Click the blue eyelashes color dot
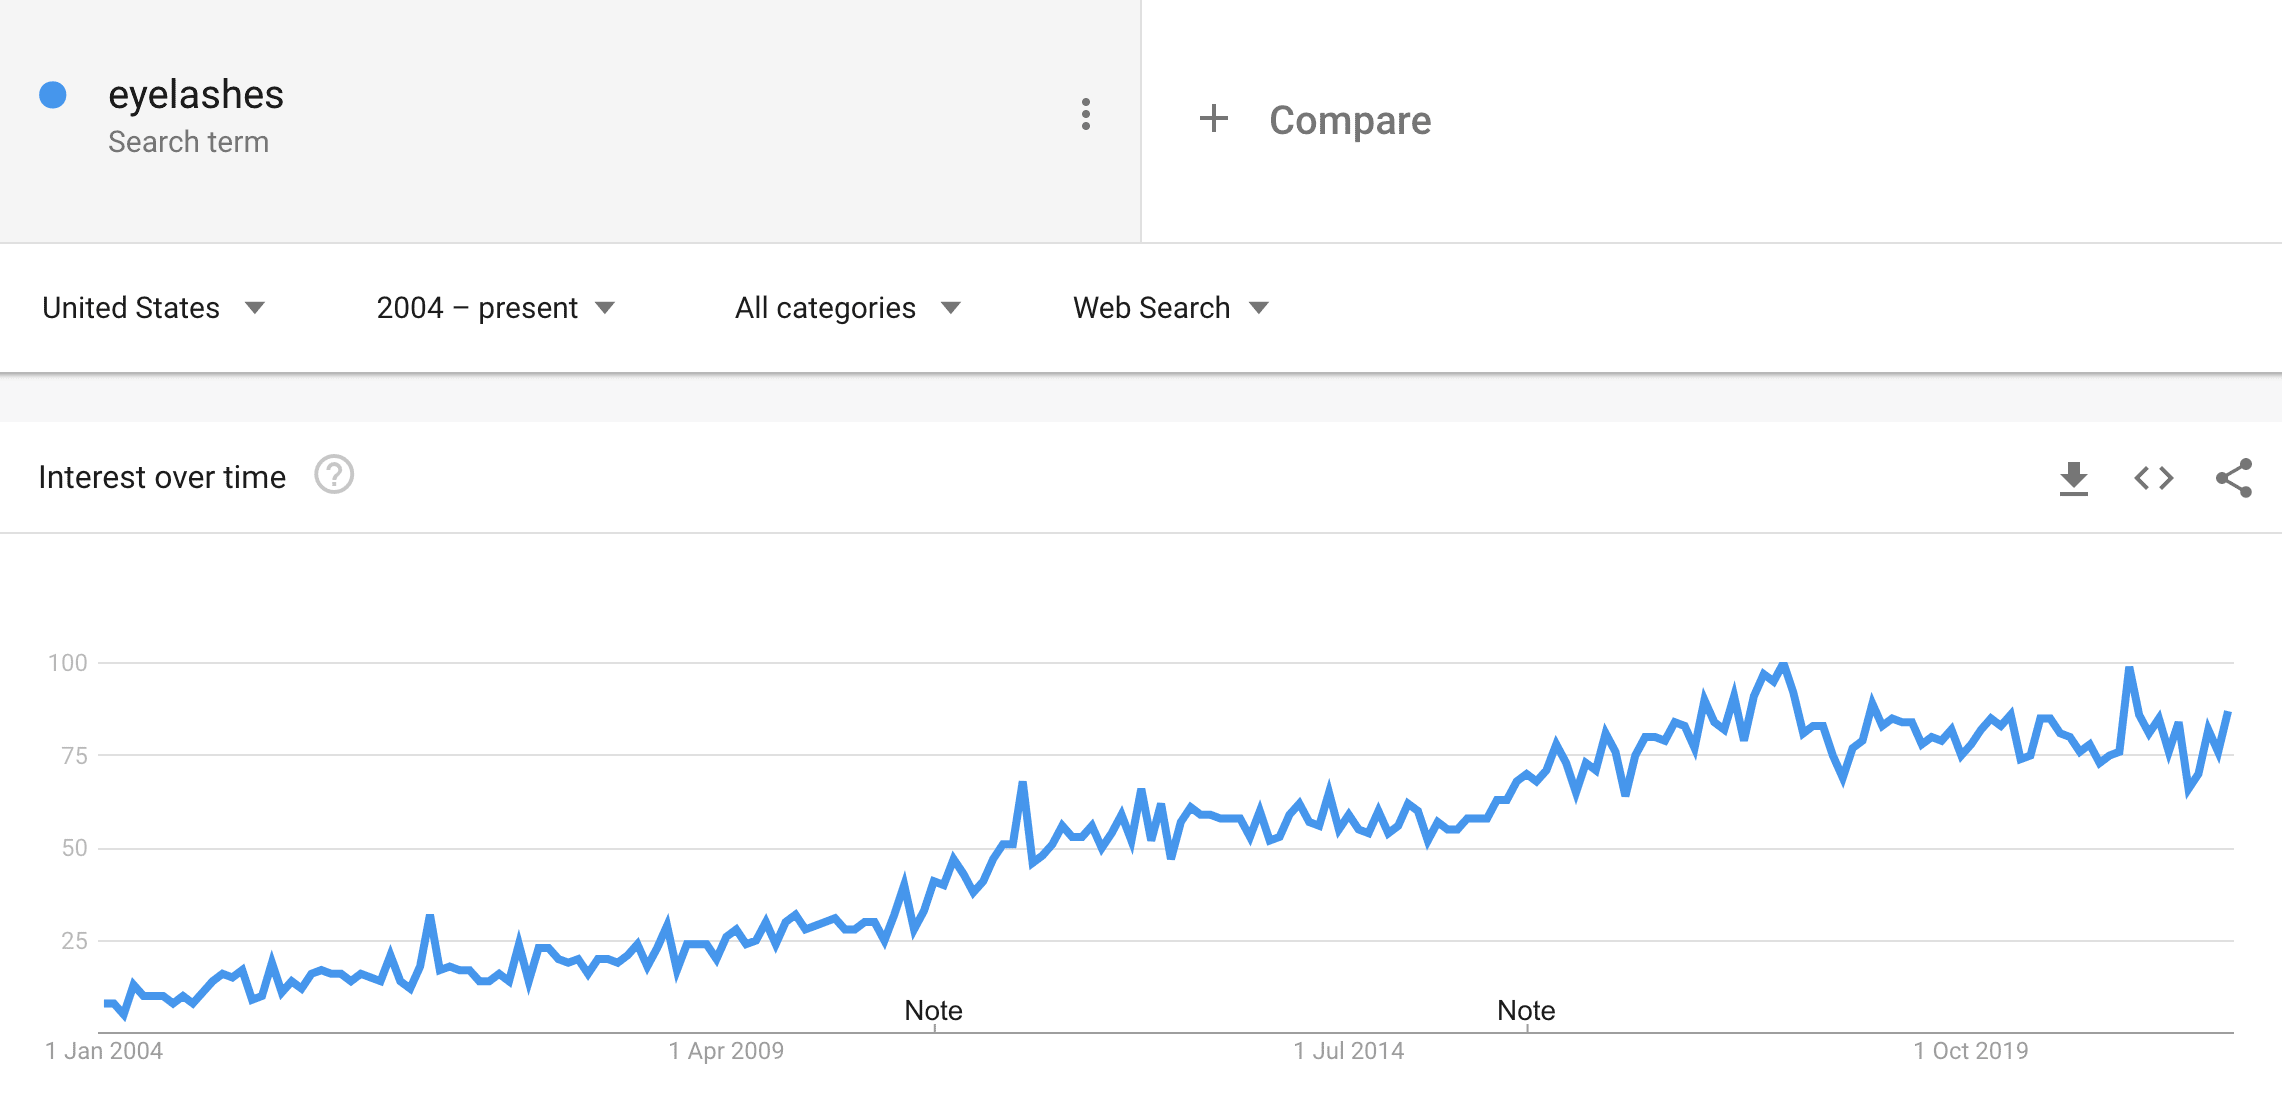This screenshot has height=1094, width=2282. (x=53, y=95)
